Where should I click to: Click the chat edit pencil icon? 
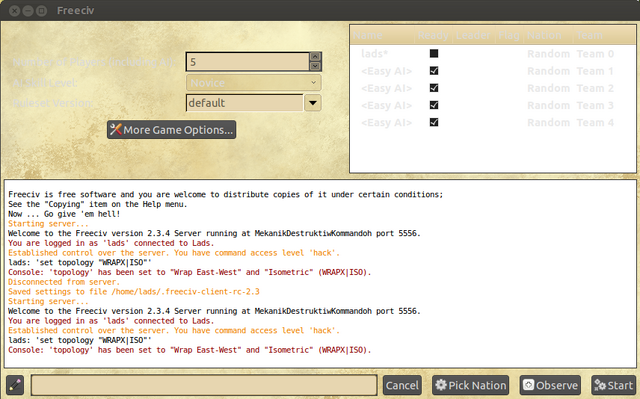(15, 385)
